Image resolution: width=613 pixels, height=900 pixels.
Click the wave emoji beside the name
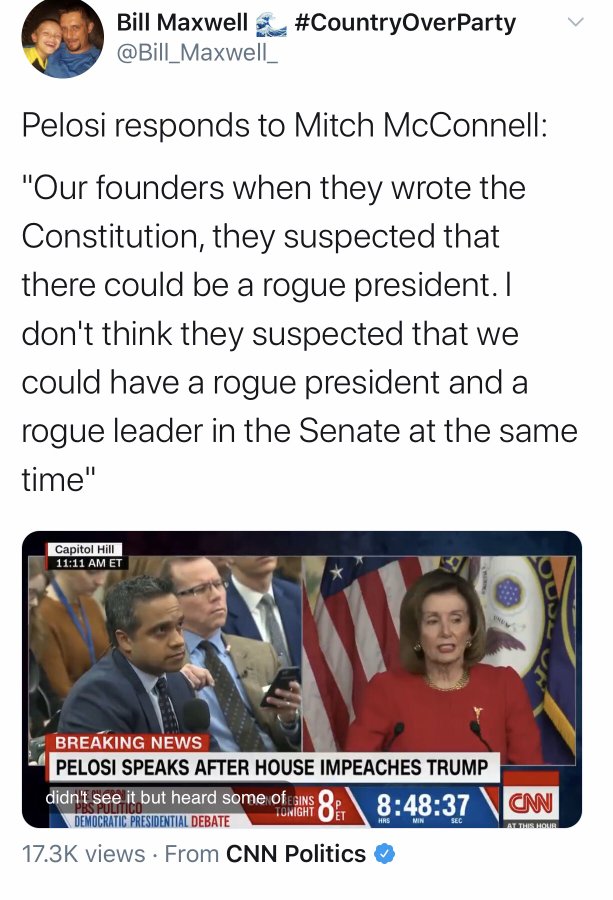click(271, 24)
